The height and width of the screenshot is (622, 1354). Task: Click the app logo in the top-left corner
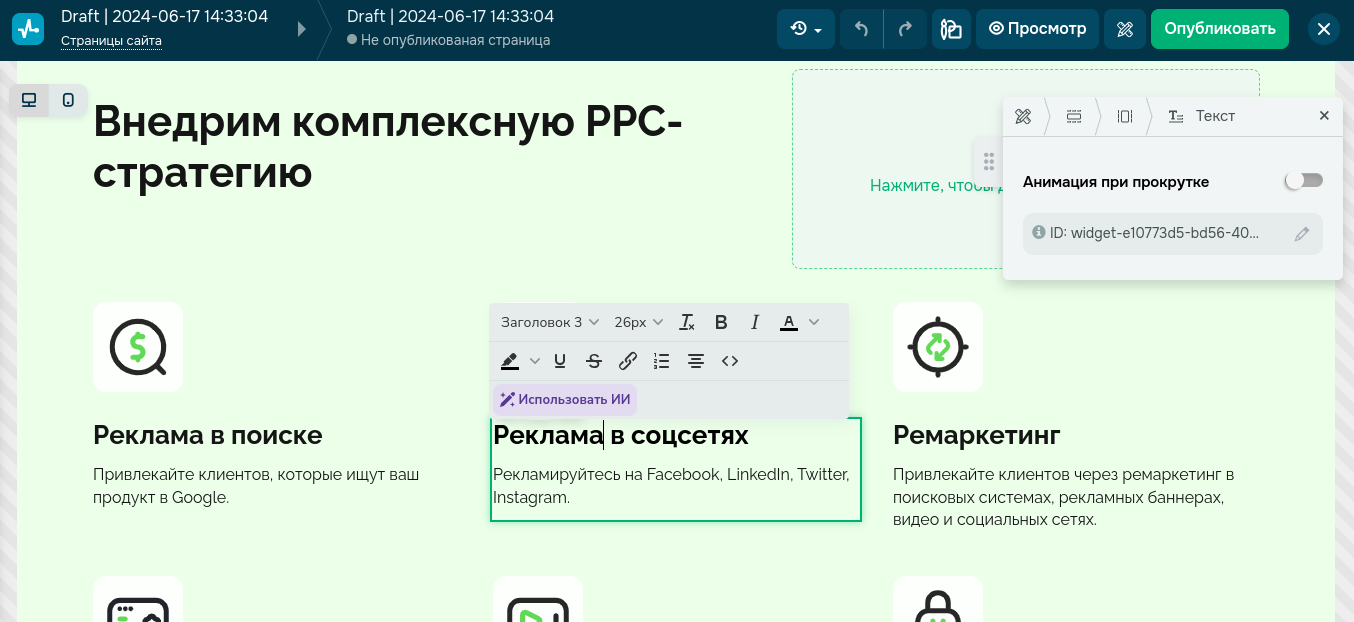[28, 29]
